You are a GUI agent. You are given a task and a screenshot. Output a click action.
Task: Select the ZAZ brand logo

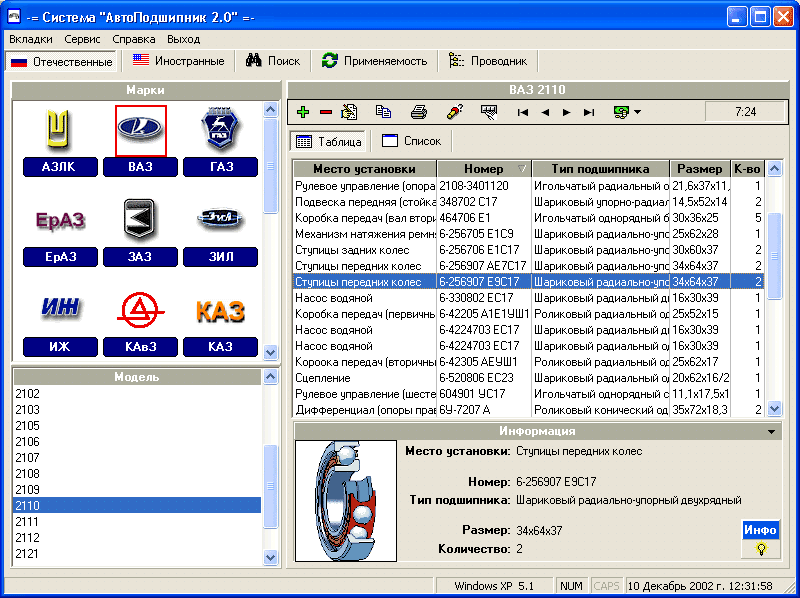click(x=140, y=220)
